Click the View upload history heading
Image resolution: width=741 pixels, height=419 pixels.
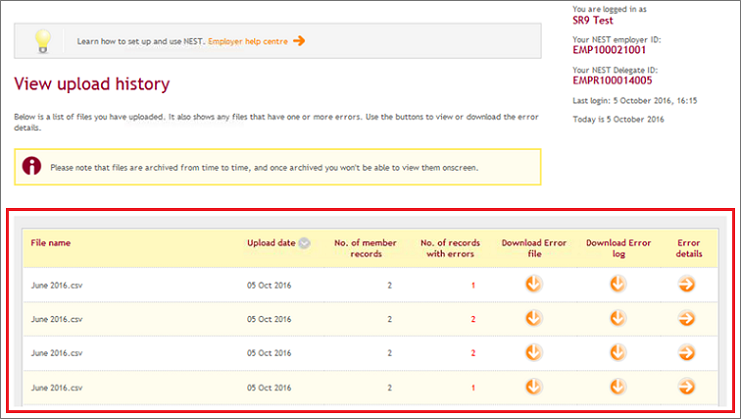pos(92,84)
